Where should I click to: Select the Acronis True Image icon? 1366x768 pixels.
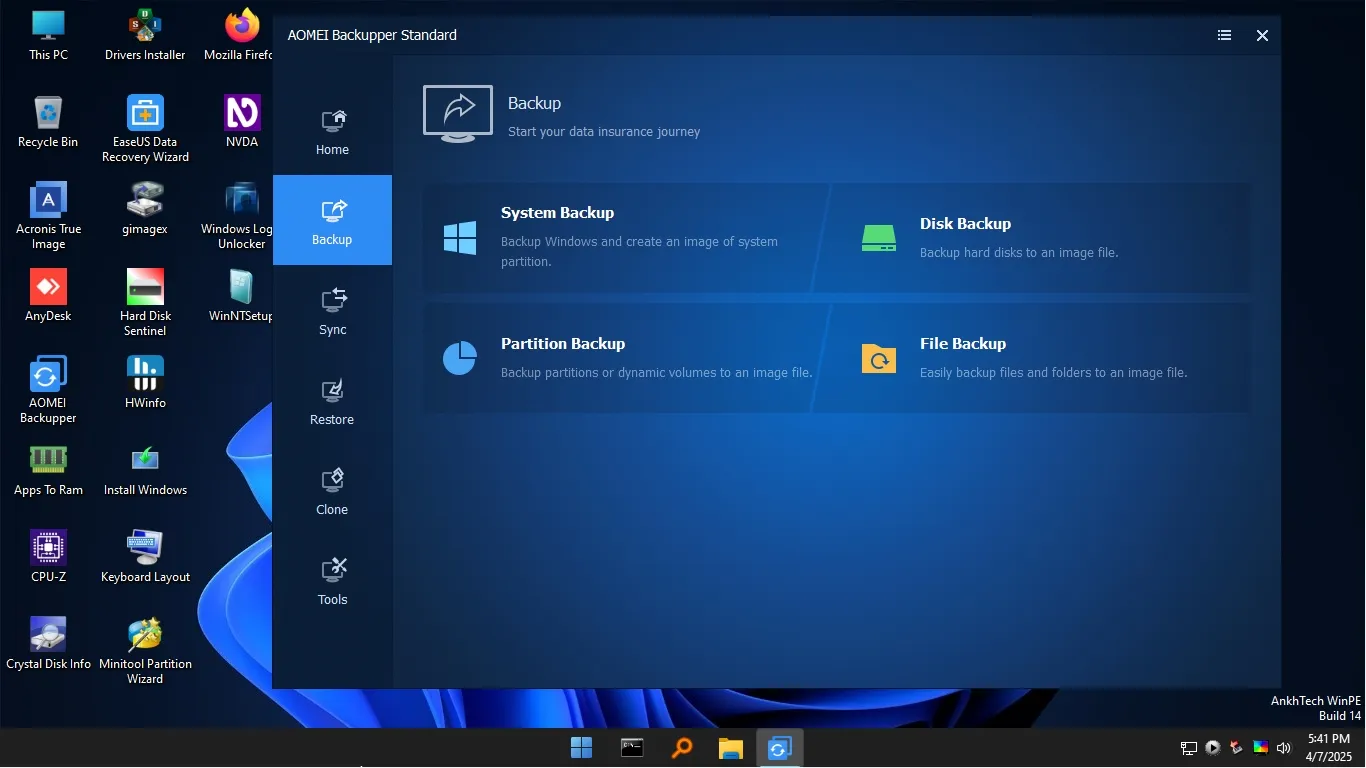(x=48, y=216)
